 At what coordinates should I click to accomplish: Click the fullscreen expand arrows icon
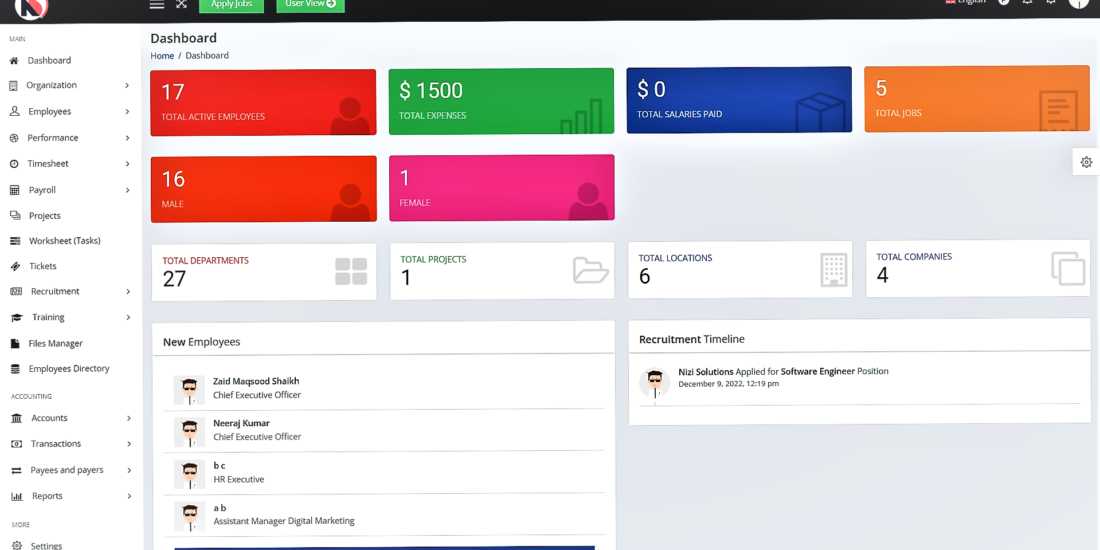pos(182,4)
